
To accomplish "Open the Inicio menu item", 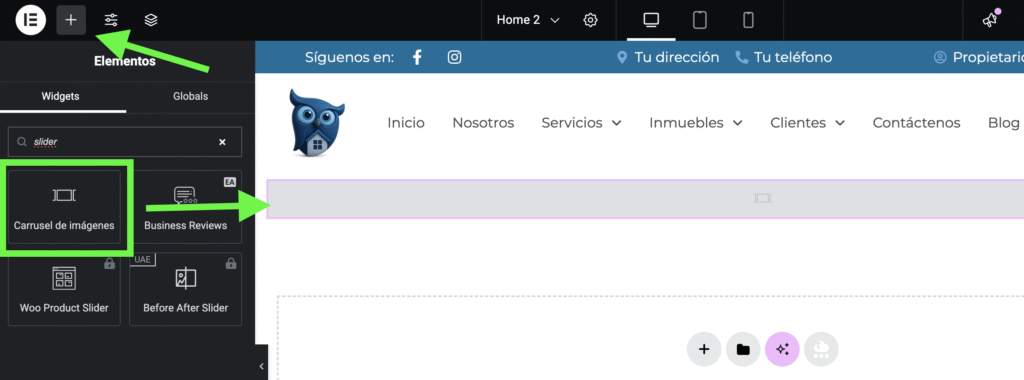I will click(406, 123).
